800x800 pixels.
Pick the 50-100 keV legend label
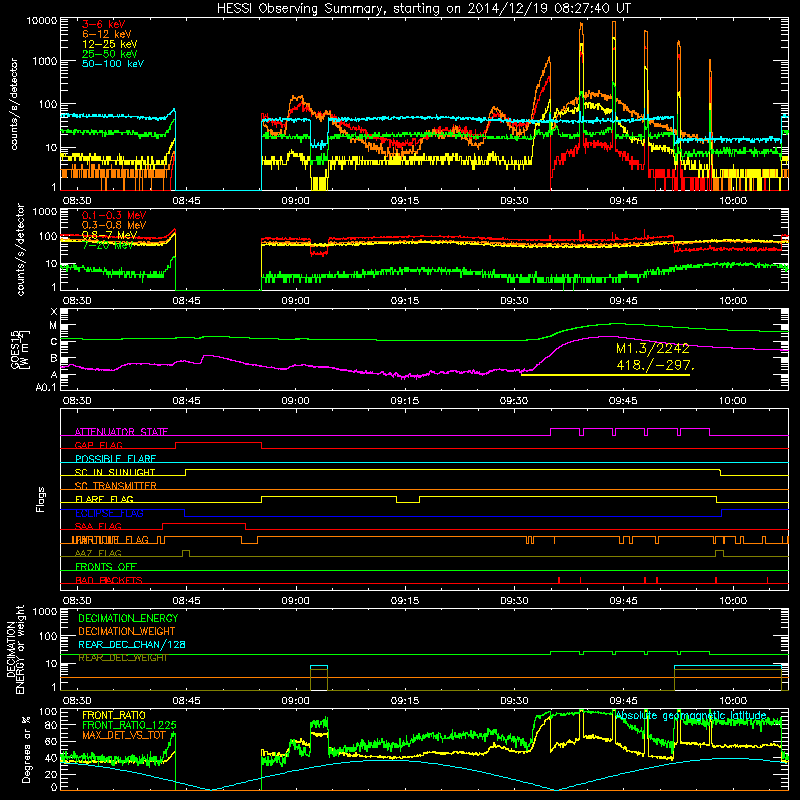(x=113, y=64)
